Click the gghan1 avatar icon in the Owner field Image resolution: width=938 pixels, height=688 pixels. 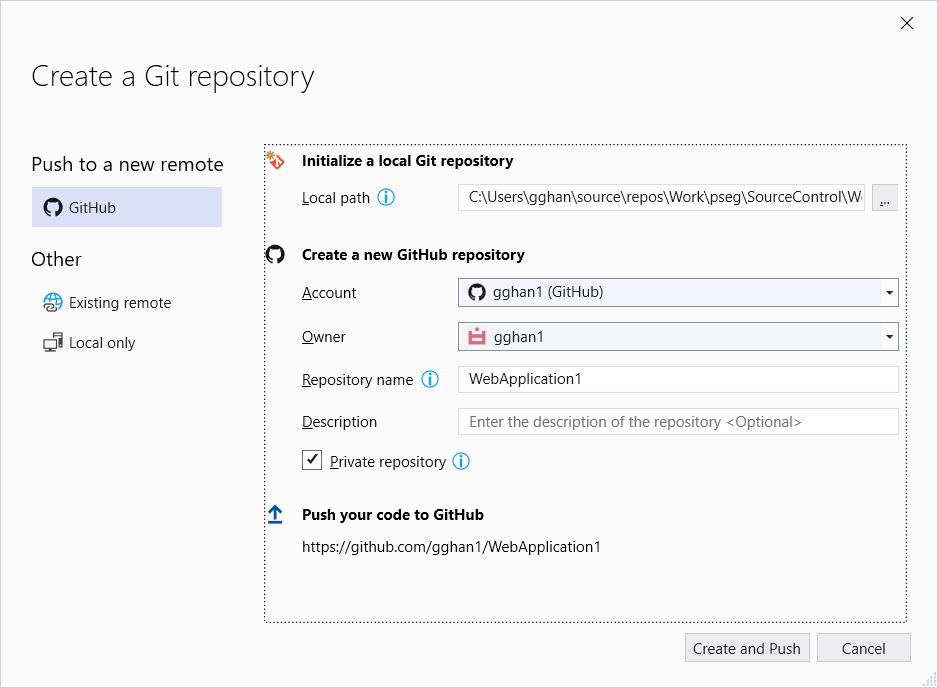point(477,336)
